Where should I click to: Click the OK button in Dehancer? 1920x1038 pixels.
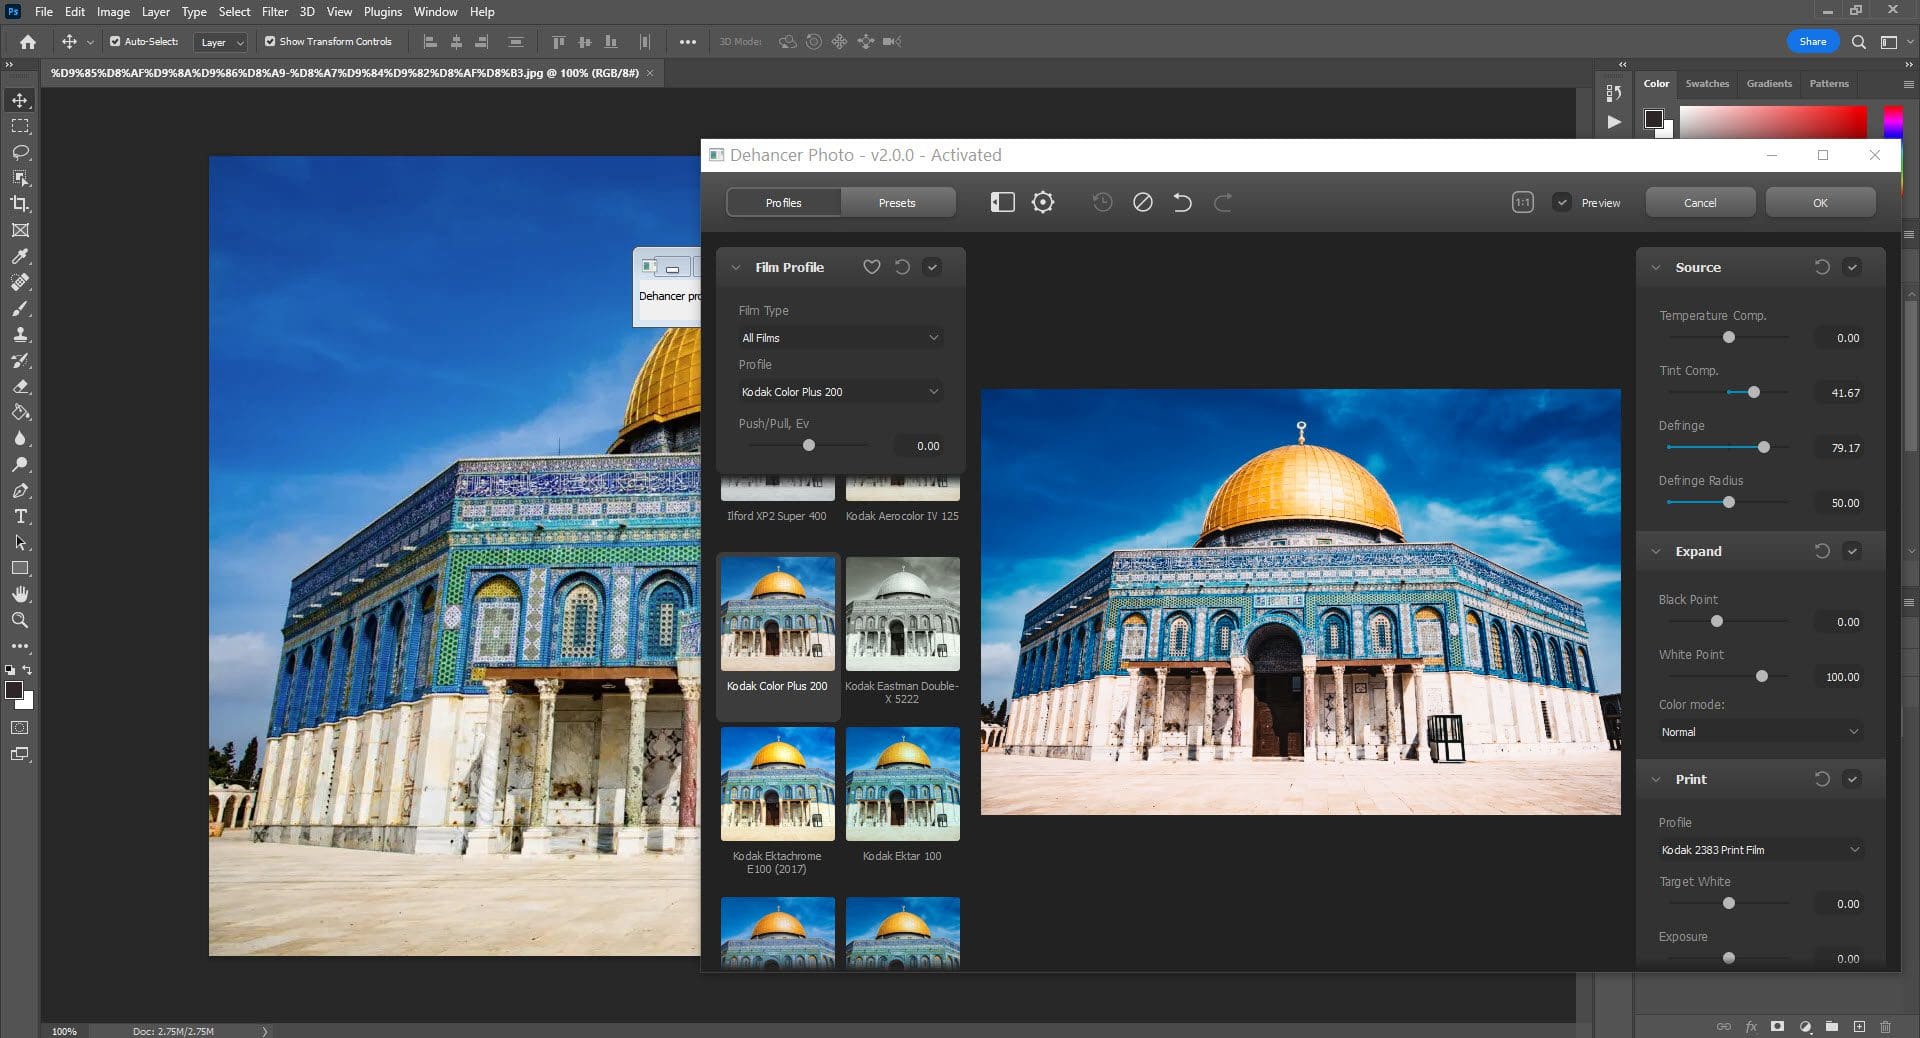click(1820, 203)
